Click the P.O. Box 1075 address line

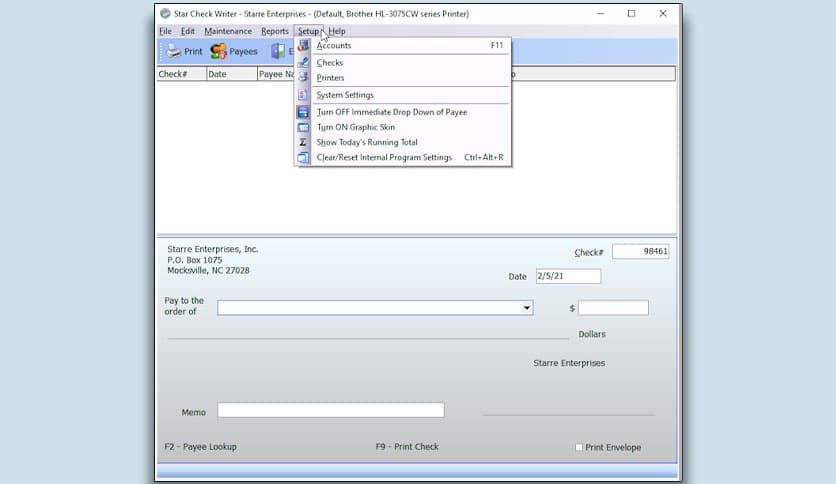(x=195, y=260)
